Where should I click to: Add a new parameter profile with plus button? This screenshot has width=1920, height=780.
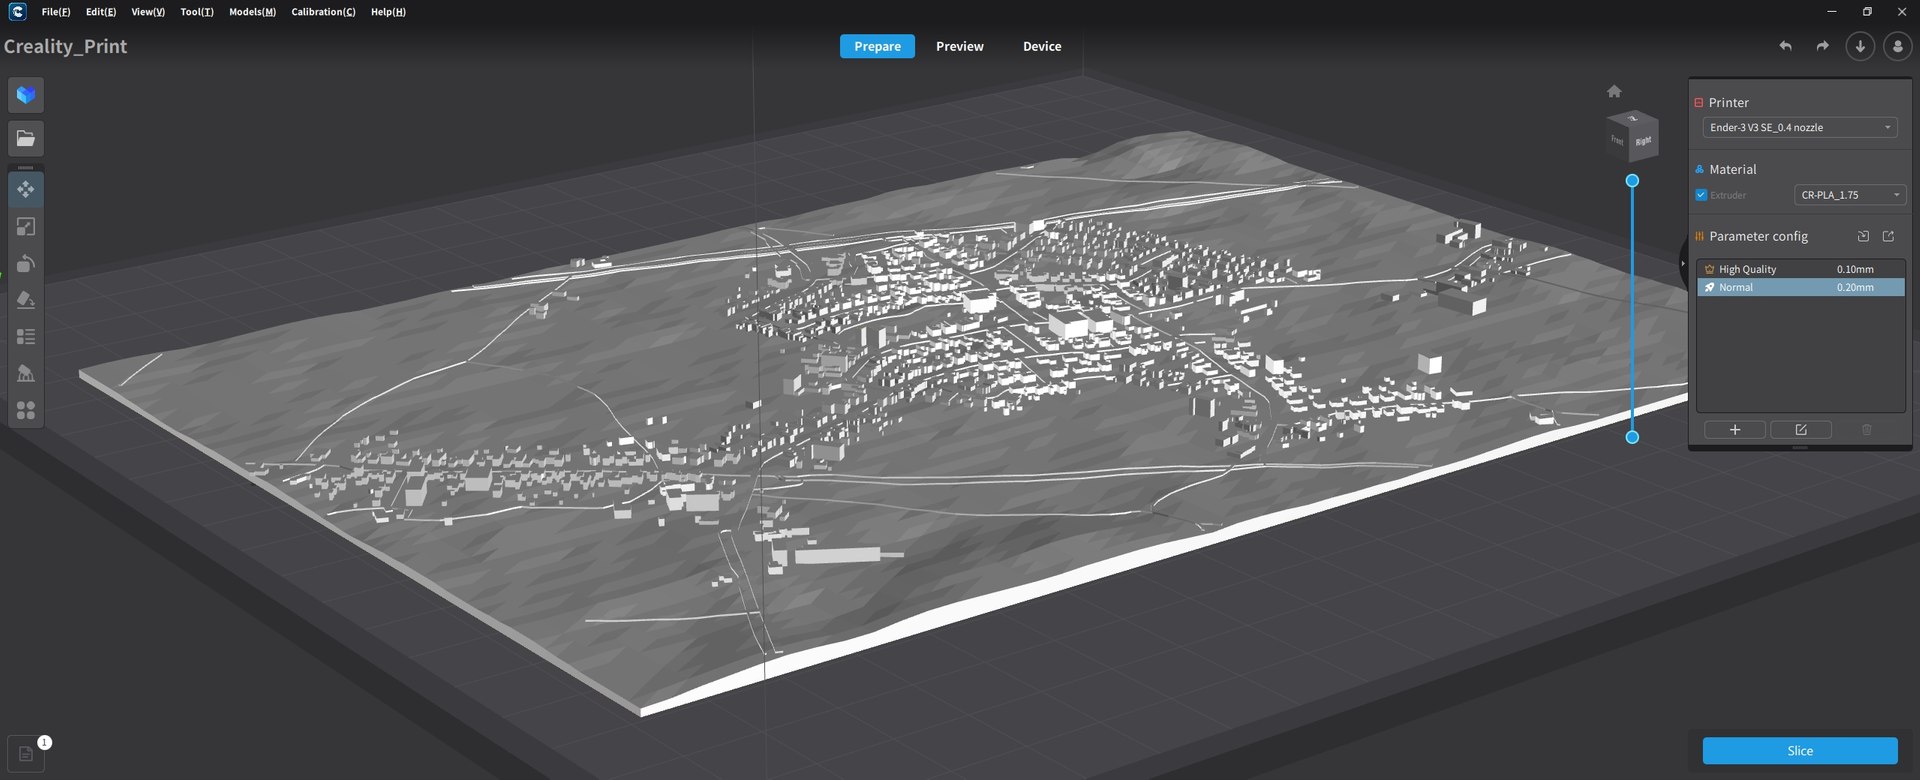point(1735,430)
